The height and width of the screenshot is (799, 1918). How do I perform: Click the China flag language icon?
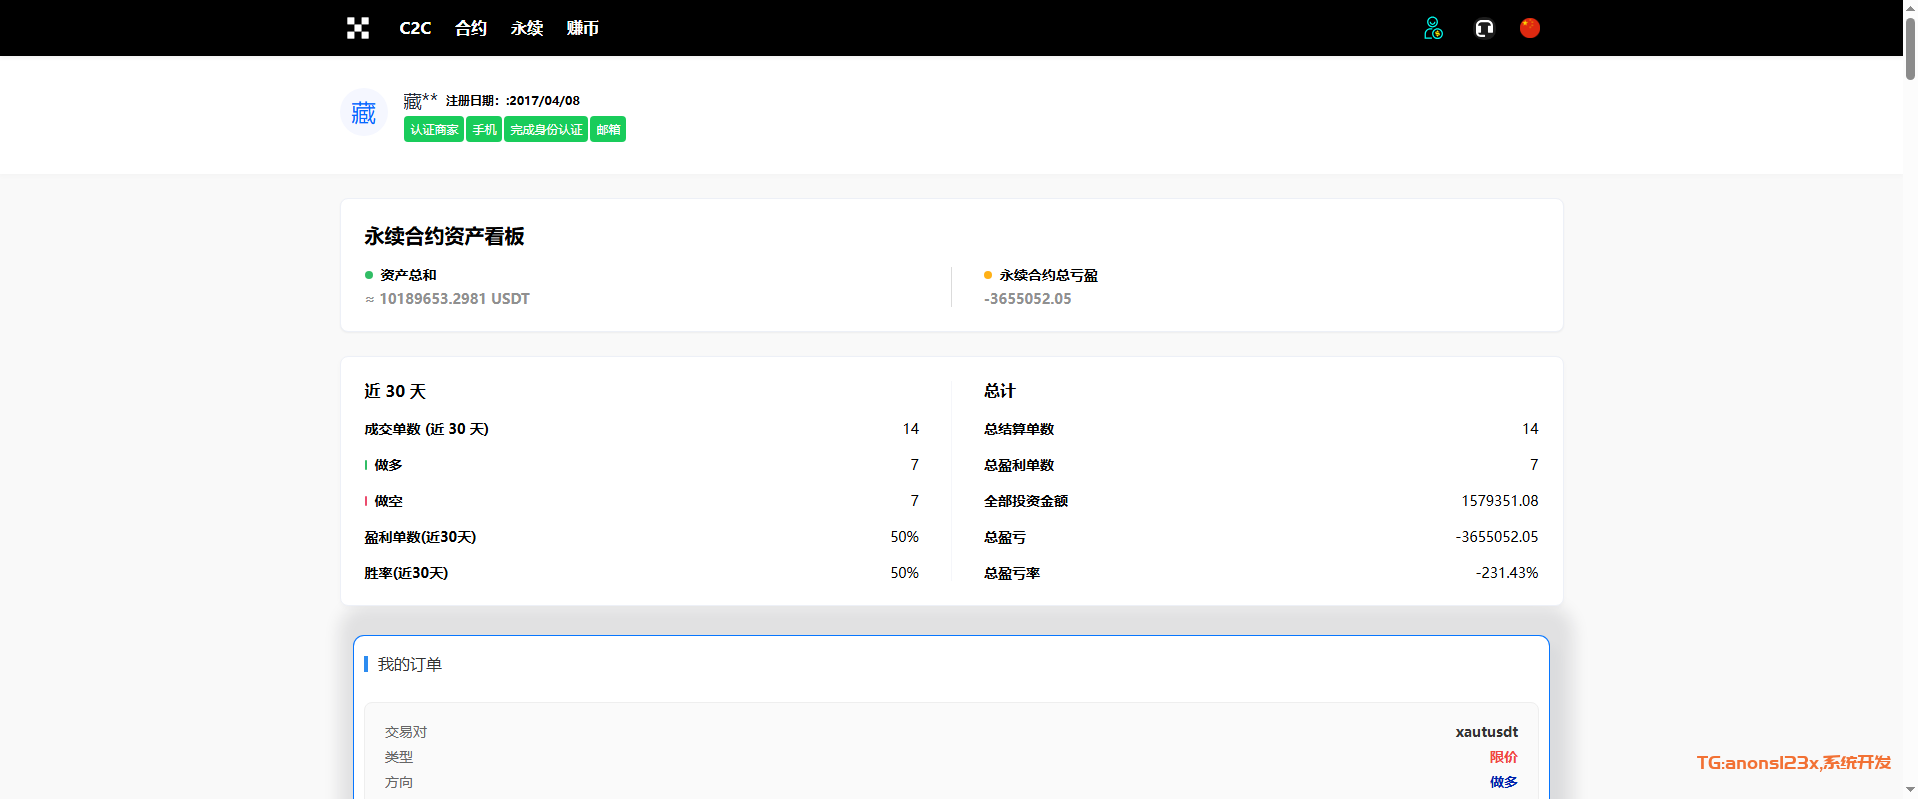pos(1529,28)
